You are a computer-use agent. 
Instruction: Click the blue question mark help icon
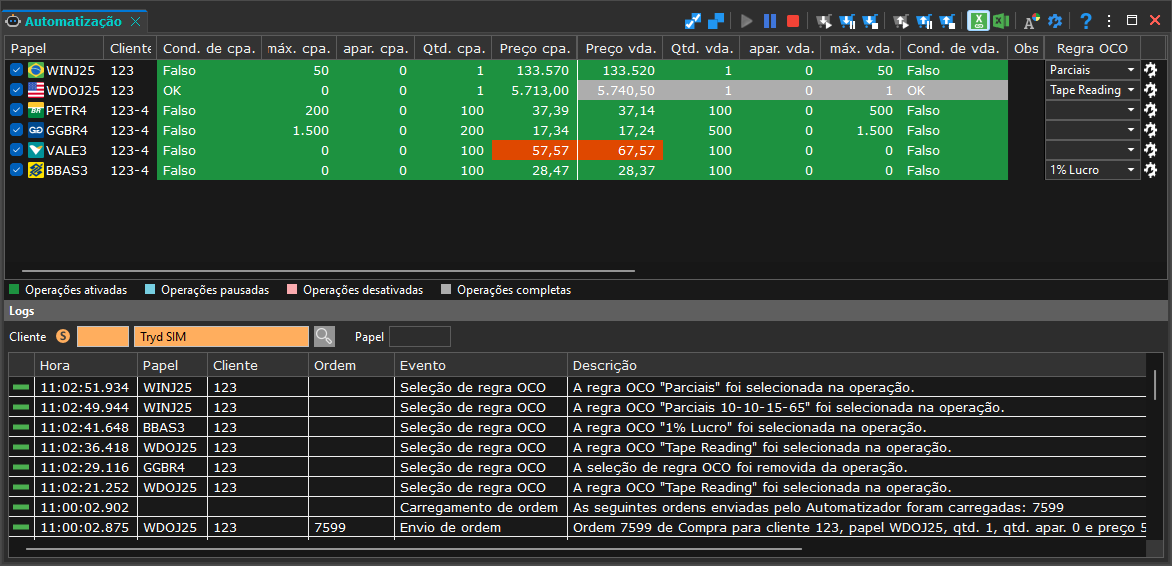click(x=1086, y=21)
